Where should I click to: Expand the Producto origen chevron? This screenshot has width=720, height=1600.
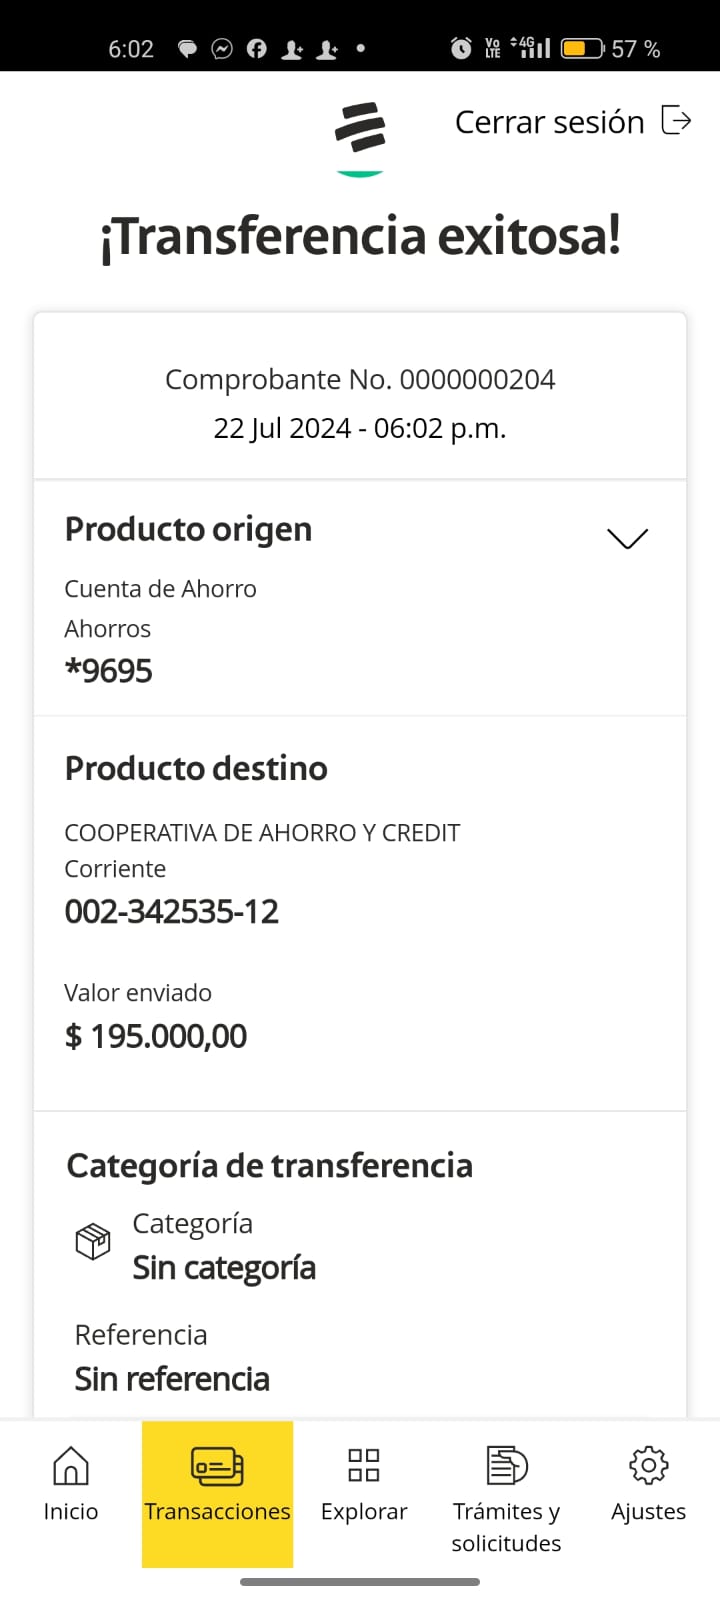click(x=627, y=538)
